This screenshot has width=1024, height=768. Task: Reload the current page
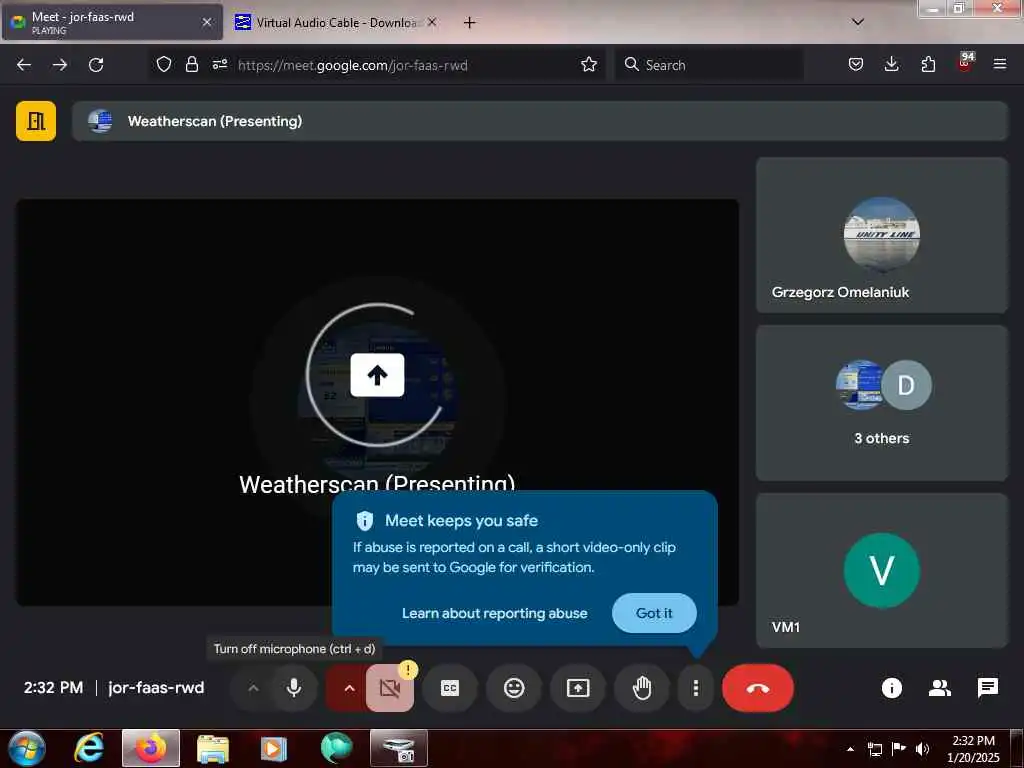tap(96, 65)
